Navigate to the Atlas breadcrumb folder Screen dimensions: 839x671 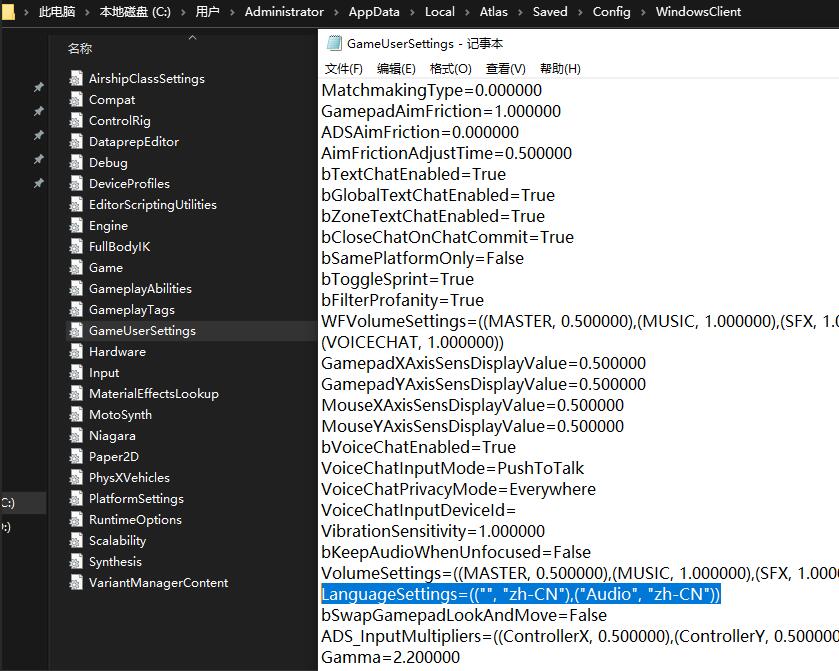coord(493,12)
